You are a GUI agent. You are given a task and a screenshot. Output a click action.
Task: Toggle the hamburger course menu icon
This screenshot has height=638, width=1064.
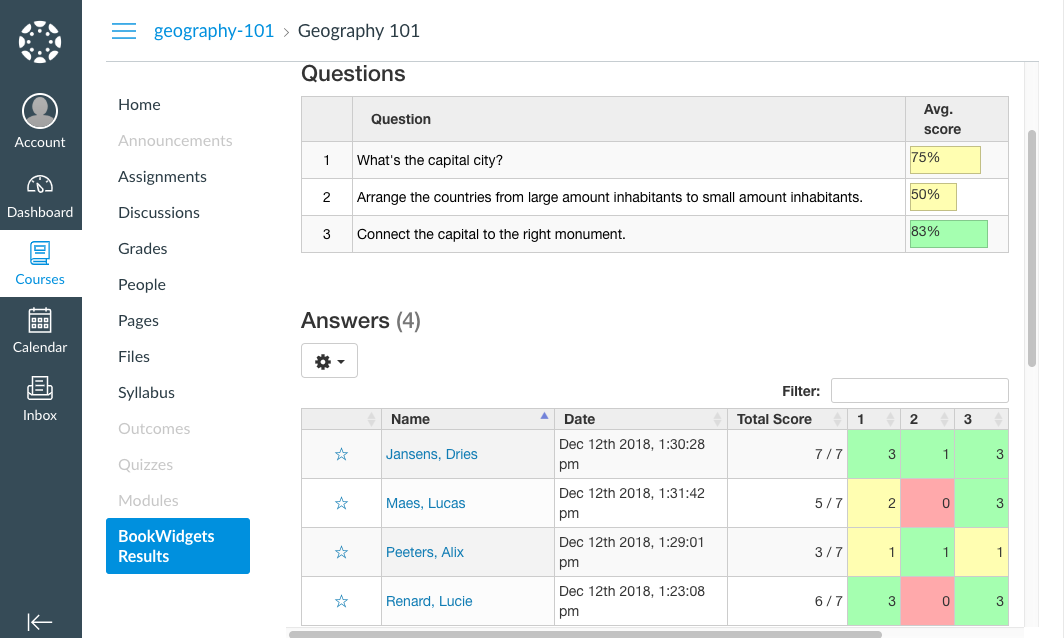tap(124, 31)
